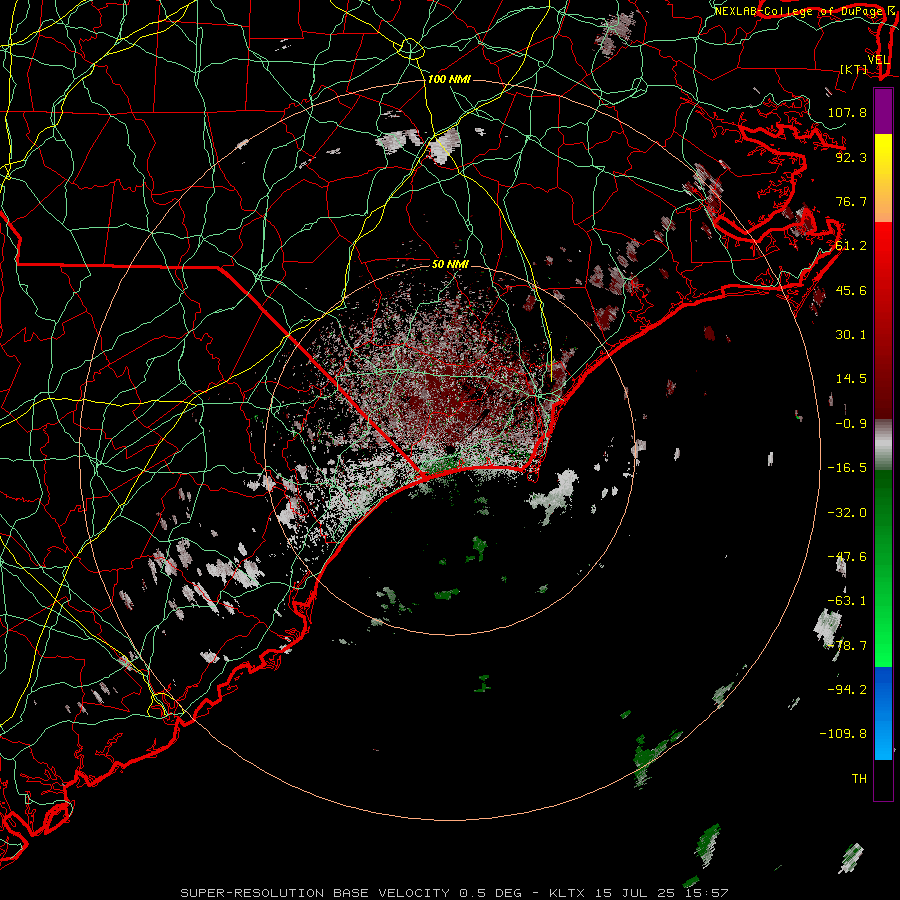Click the 61.2 velocity scale value

click(x=851, y=246)
